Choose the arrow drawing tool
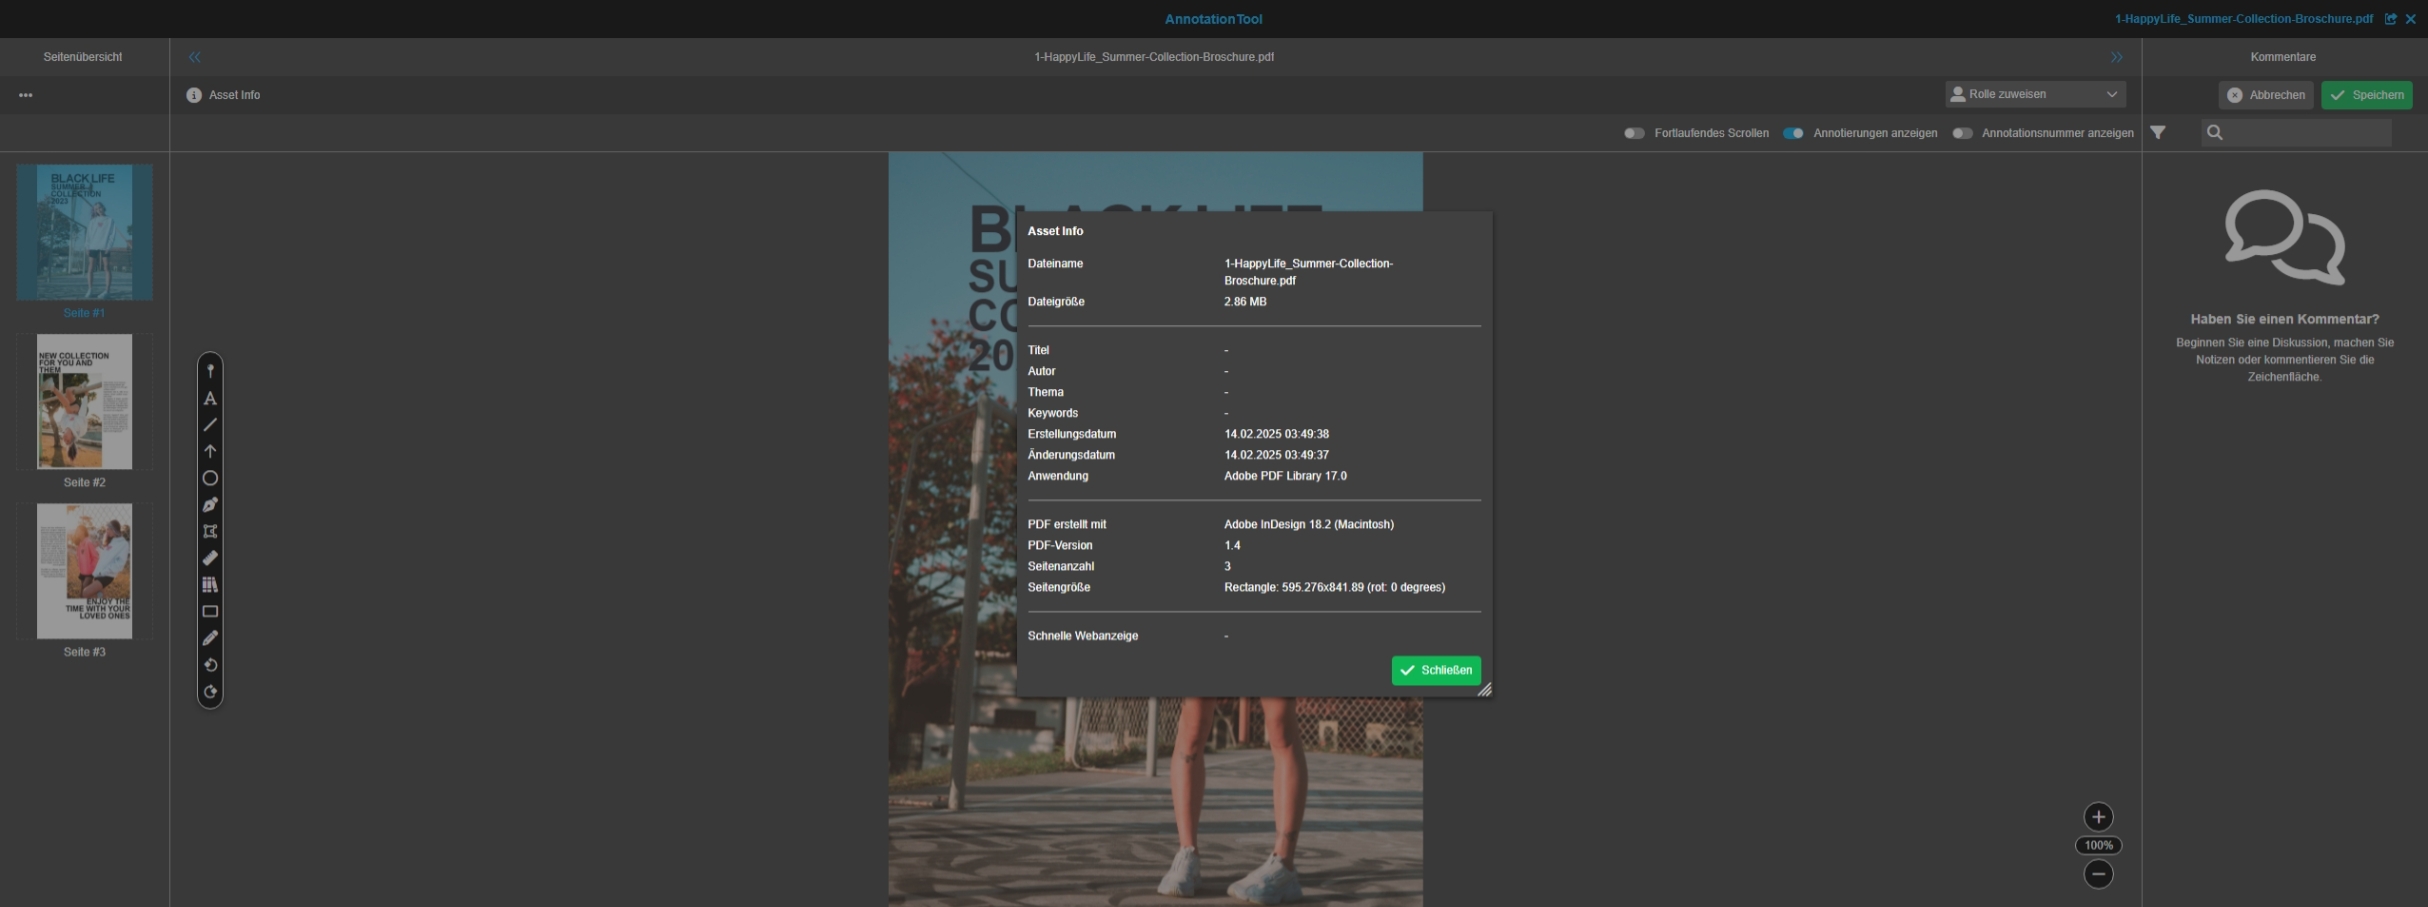 210,451
